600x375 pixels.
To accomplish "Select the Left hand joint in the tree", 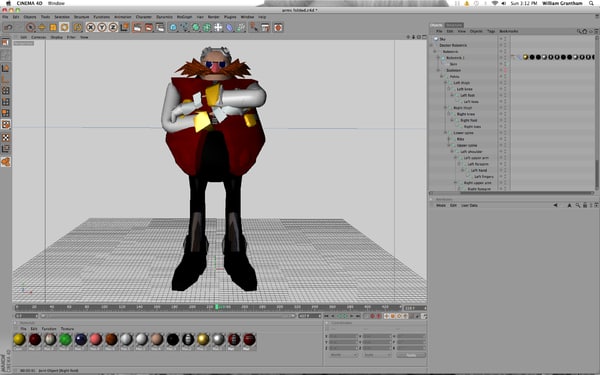I will click(479, 170).
